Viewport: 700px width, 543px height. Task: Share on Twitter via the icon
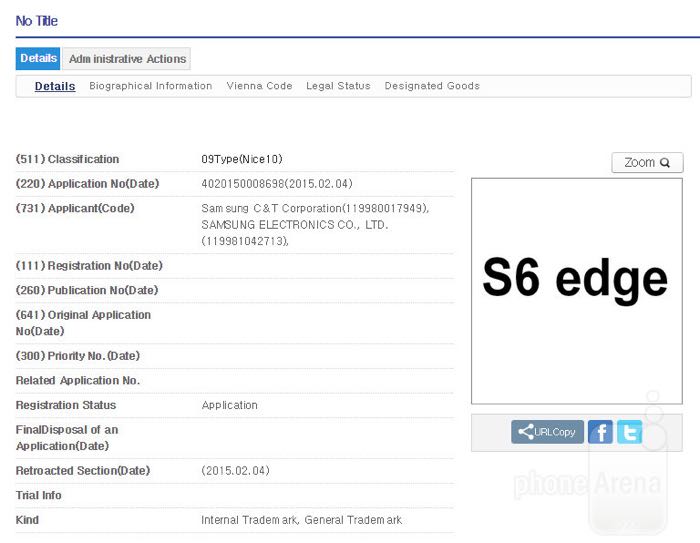click(x=629, y=432)
